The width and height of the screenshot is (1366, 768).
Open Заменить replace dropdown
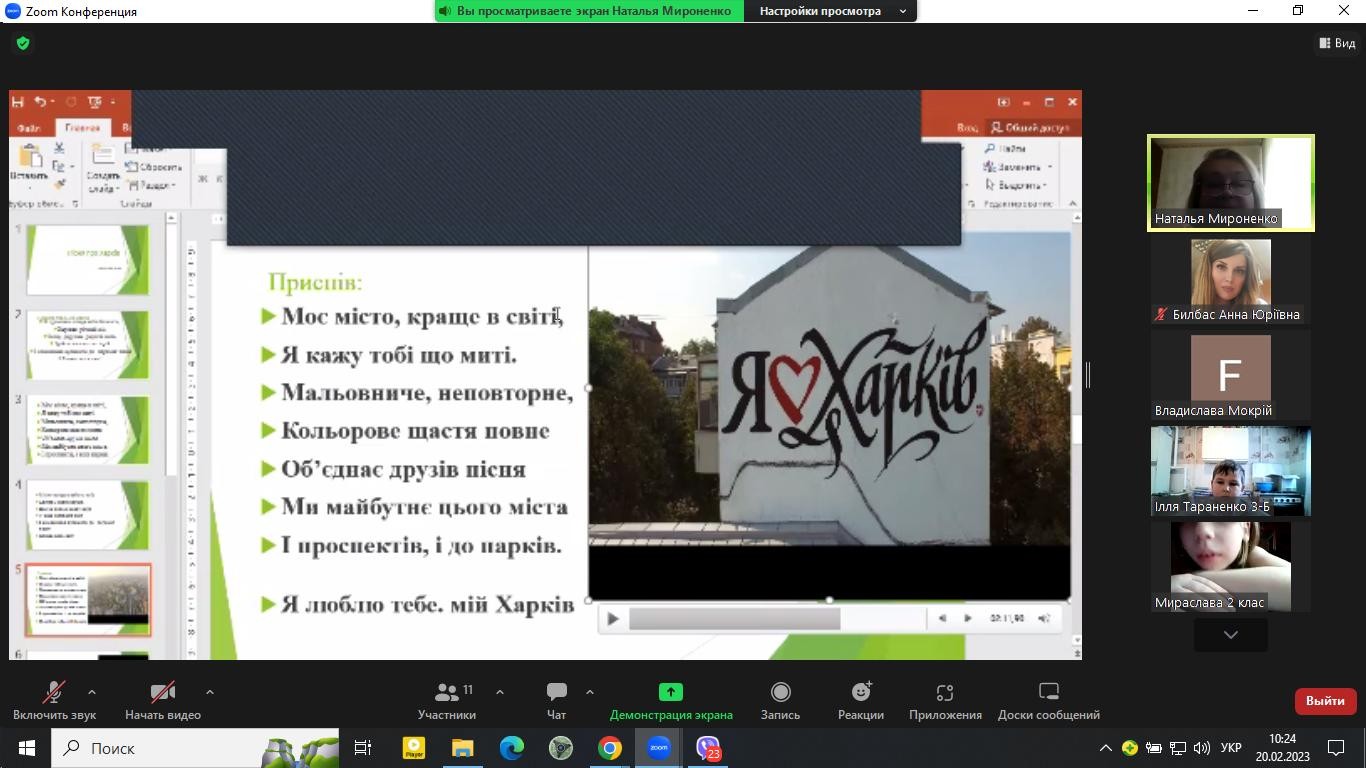tap(1017, 167)
